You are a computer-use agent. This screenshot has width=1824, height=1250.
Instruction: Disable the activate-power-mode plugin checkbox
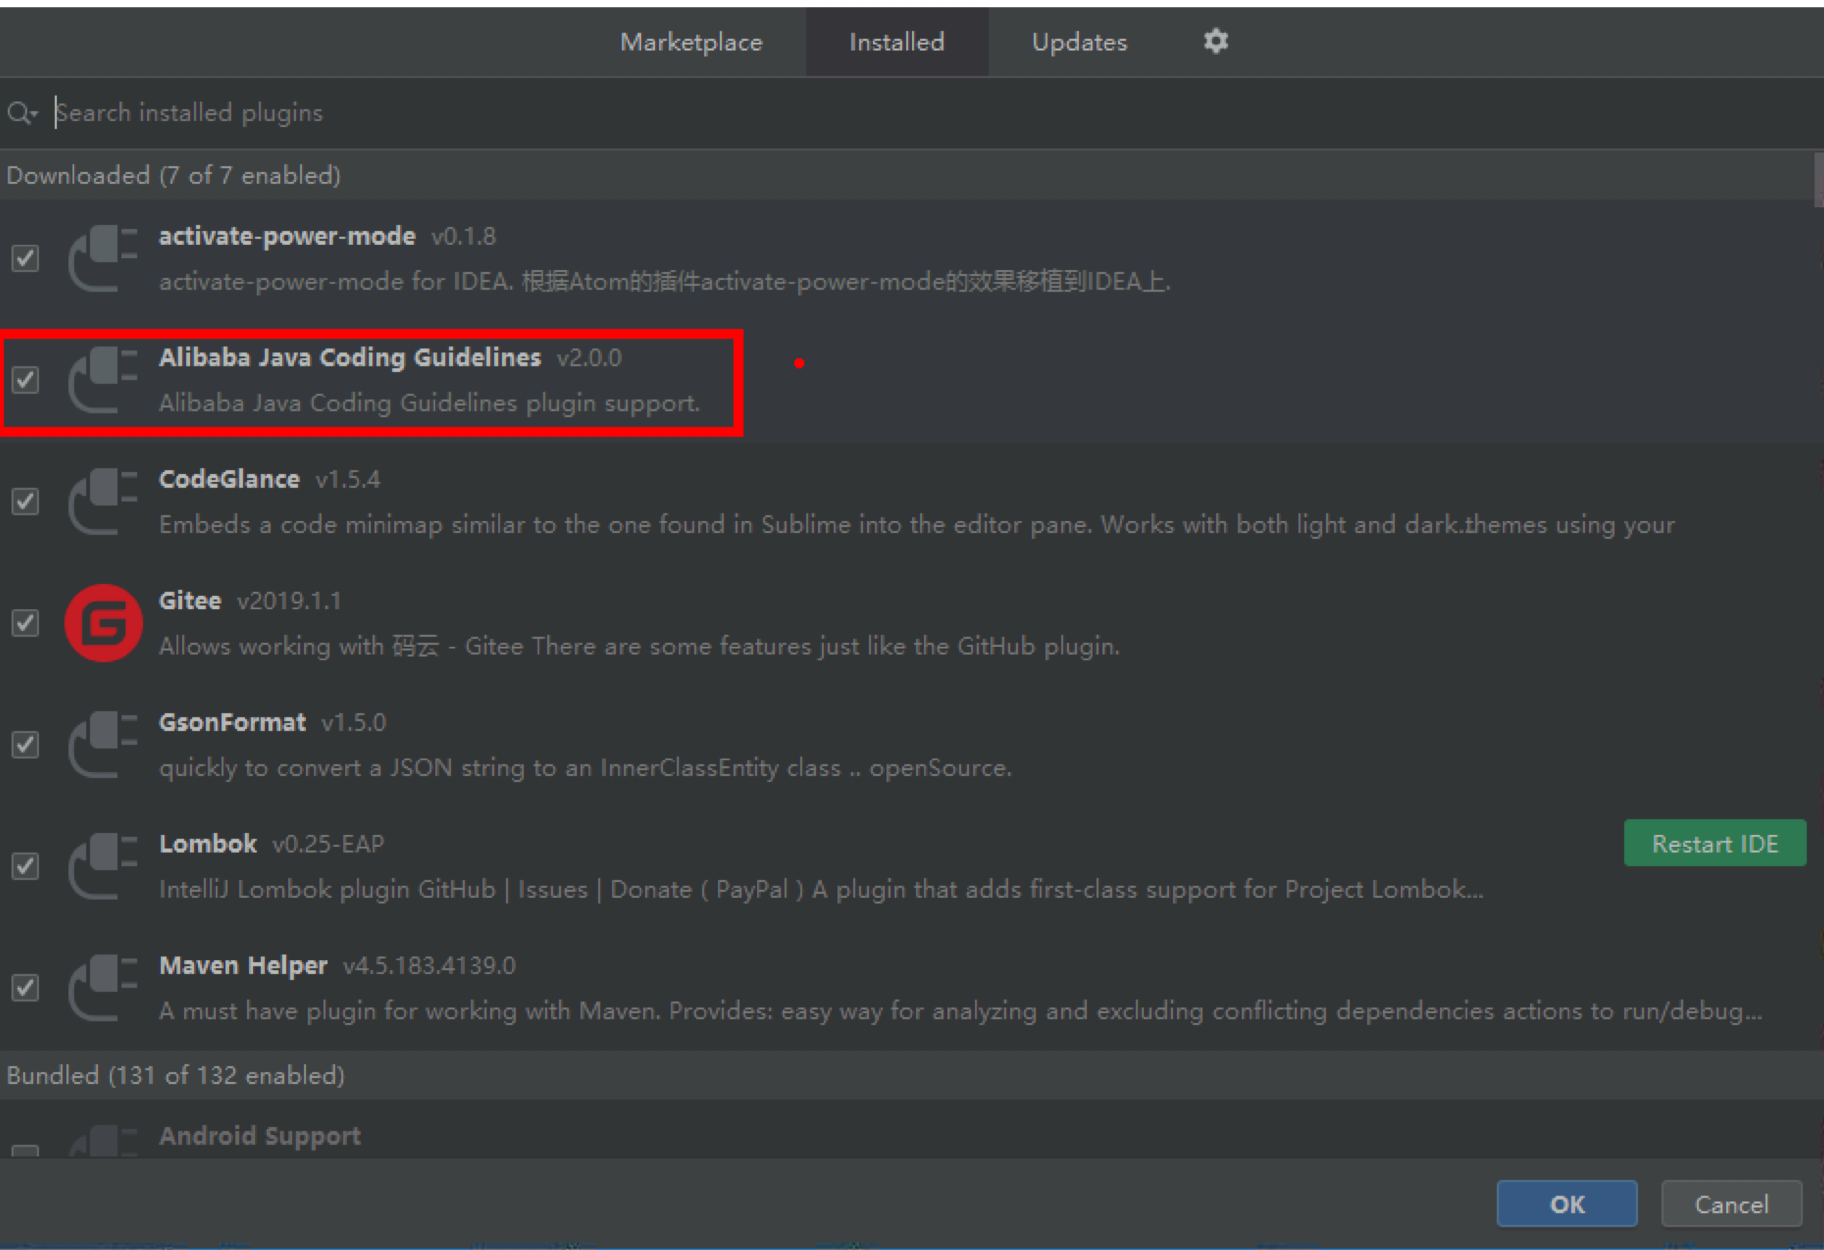[x=25, y=258]
